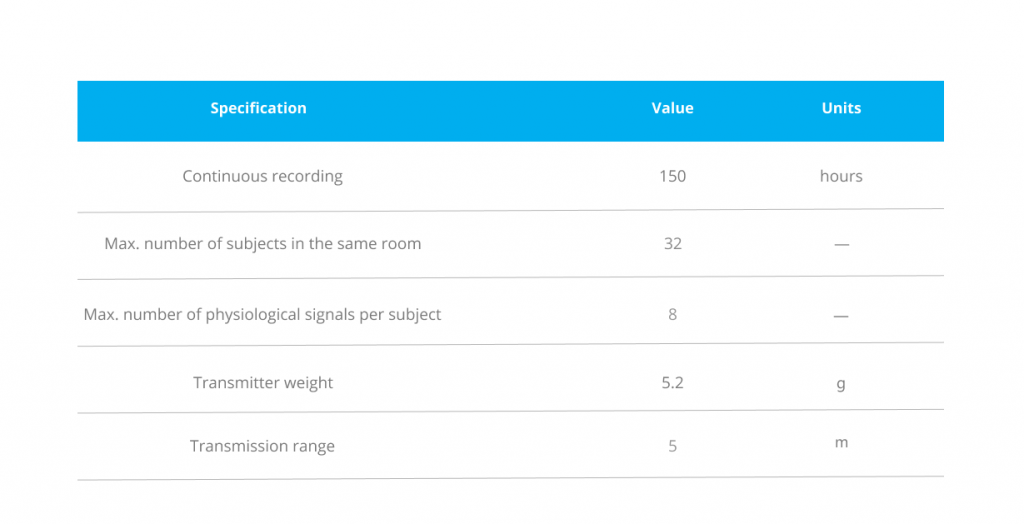Select Max. number of subjects in same room
The height and width of the screenshot is (524, 1024).
(x=263, y=244)
